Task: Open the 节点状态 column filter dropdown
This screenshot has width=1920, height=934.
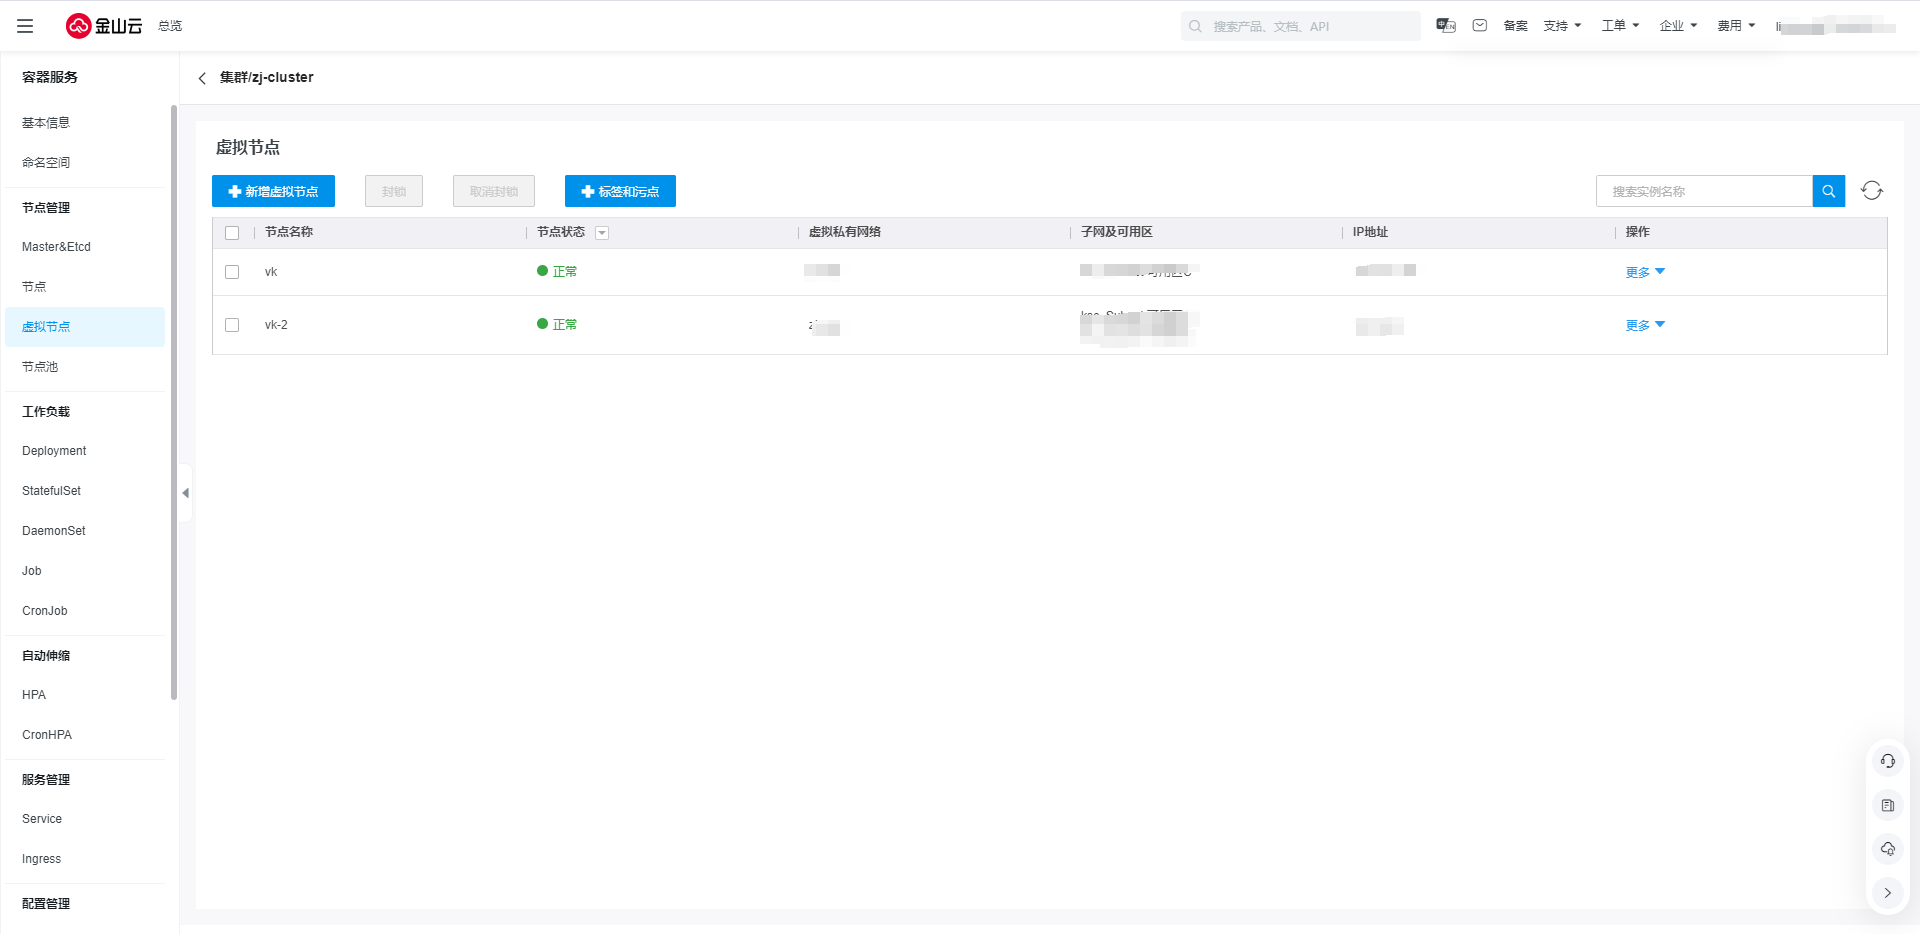Action: [602, 233]
